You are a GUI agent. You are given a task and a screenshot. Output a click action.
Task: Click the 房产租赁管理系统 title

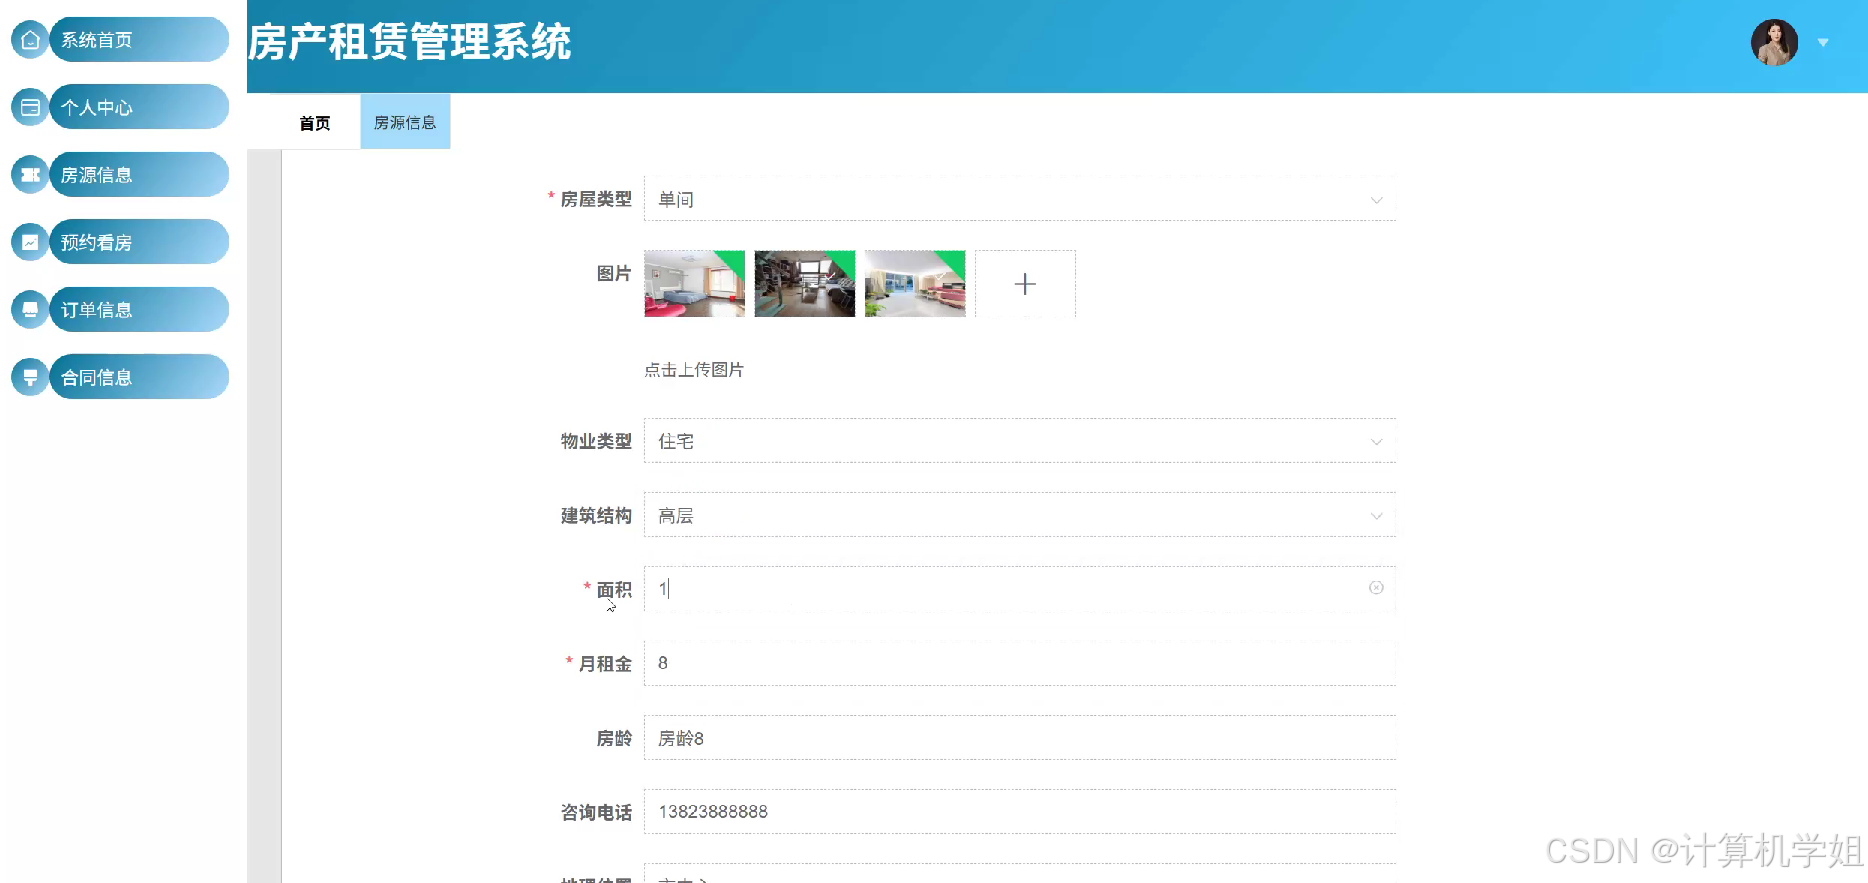pos(409,42)
